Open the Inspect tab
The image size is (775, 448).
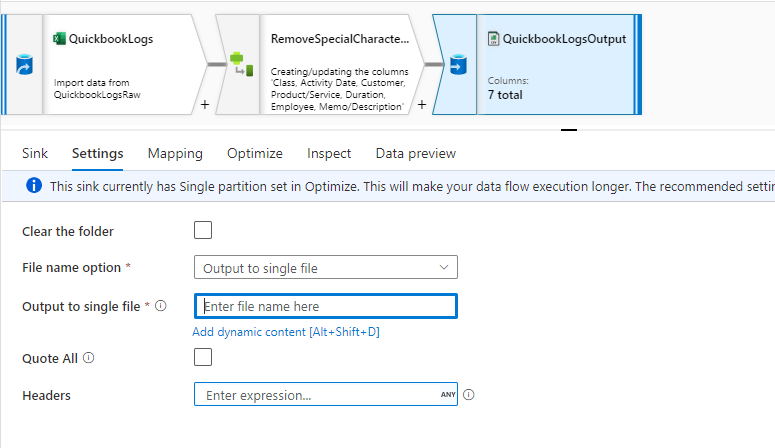pos(329,153)
